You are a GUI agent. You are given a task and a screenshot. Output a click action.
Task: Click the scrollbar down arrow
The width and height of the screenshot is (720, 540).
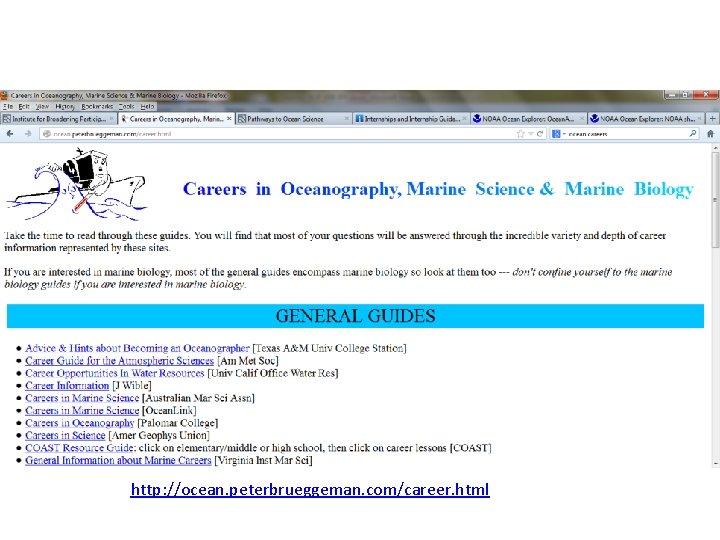click(715, 463)
